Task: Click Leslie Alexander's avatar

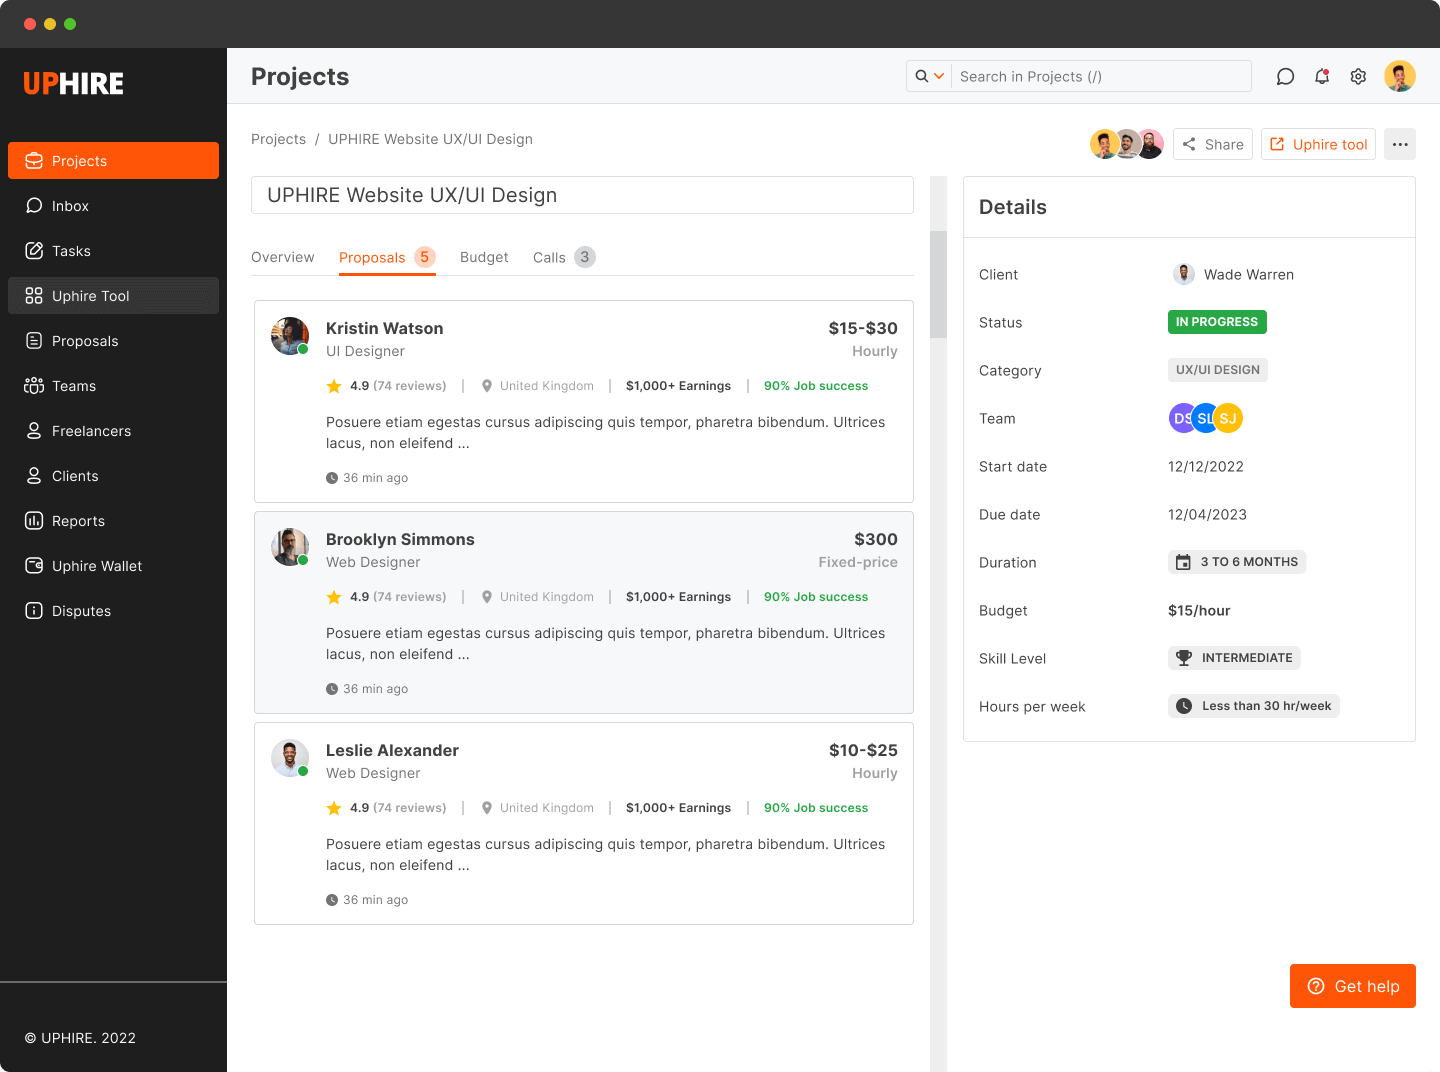Action: tap(290, 758)
